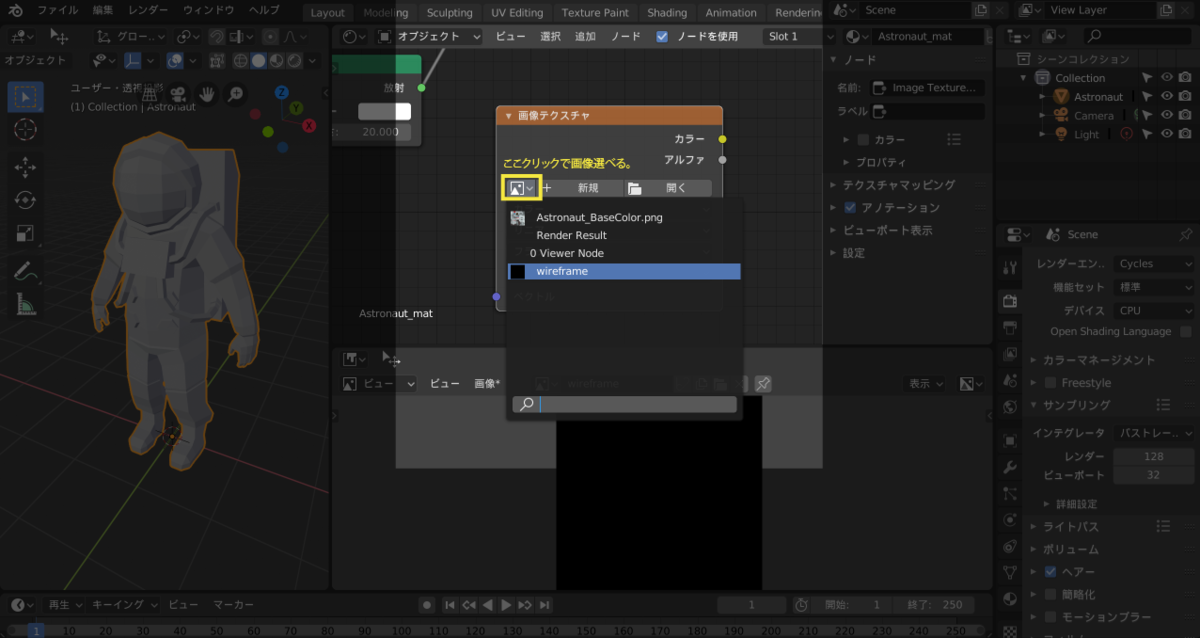1200x638 pixels.
Task: Enable the Freestyle checkbox
Action: pos(1050,383)
